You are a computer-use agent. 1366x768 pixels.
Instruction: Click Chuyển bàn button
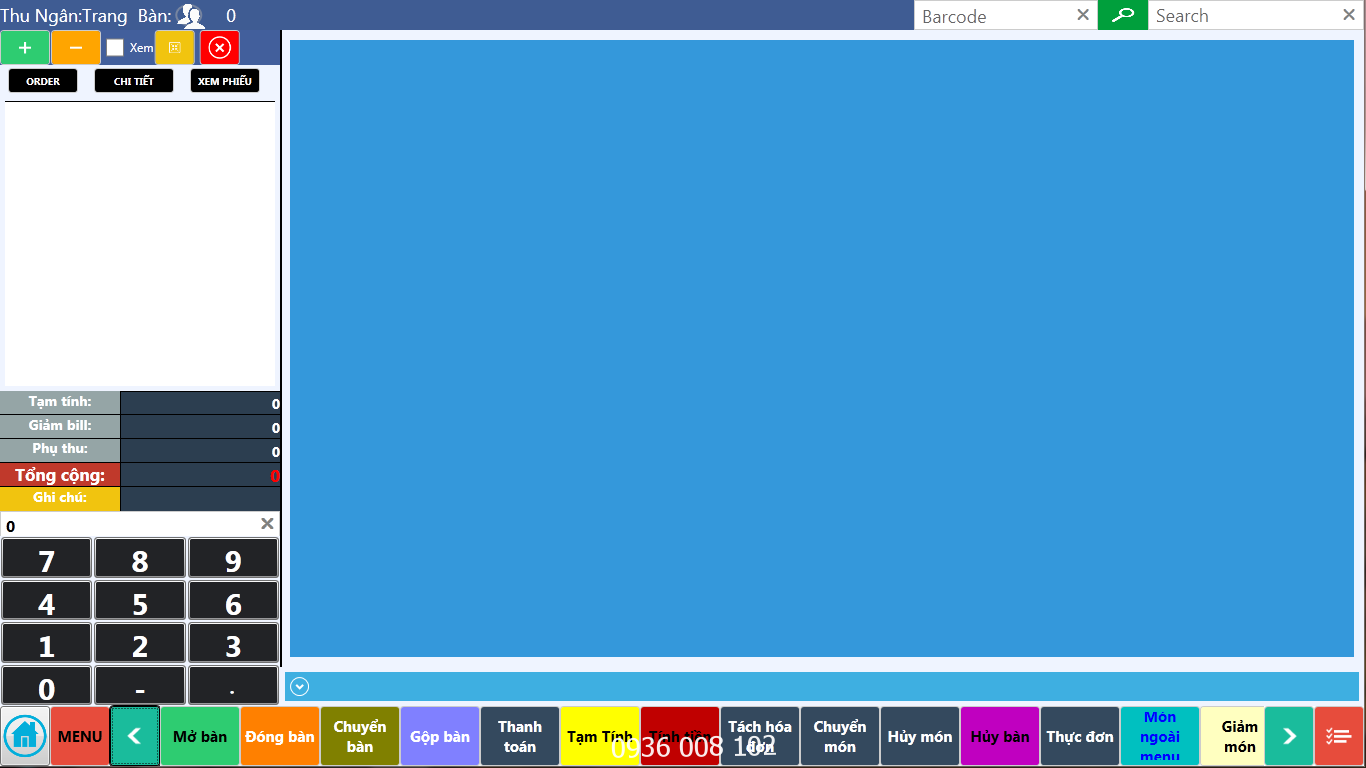(360, 737)
